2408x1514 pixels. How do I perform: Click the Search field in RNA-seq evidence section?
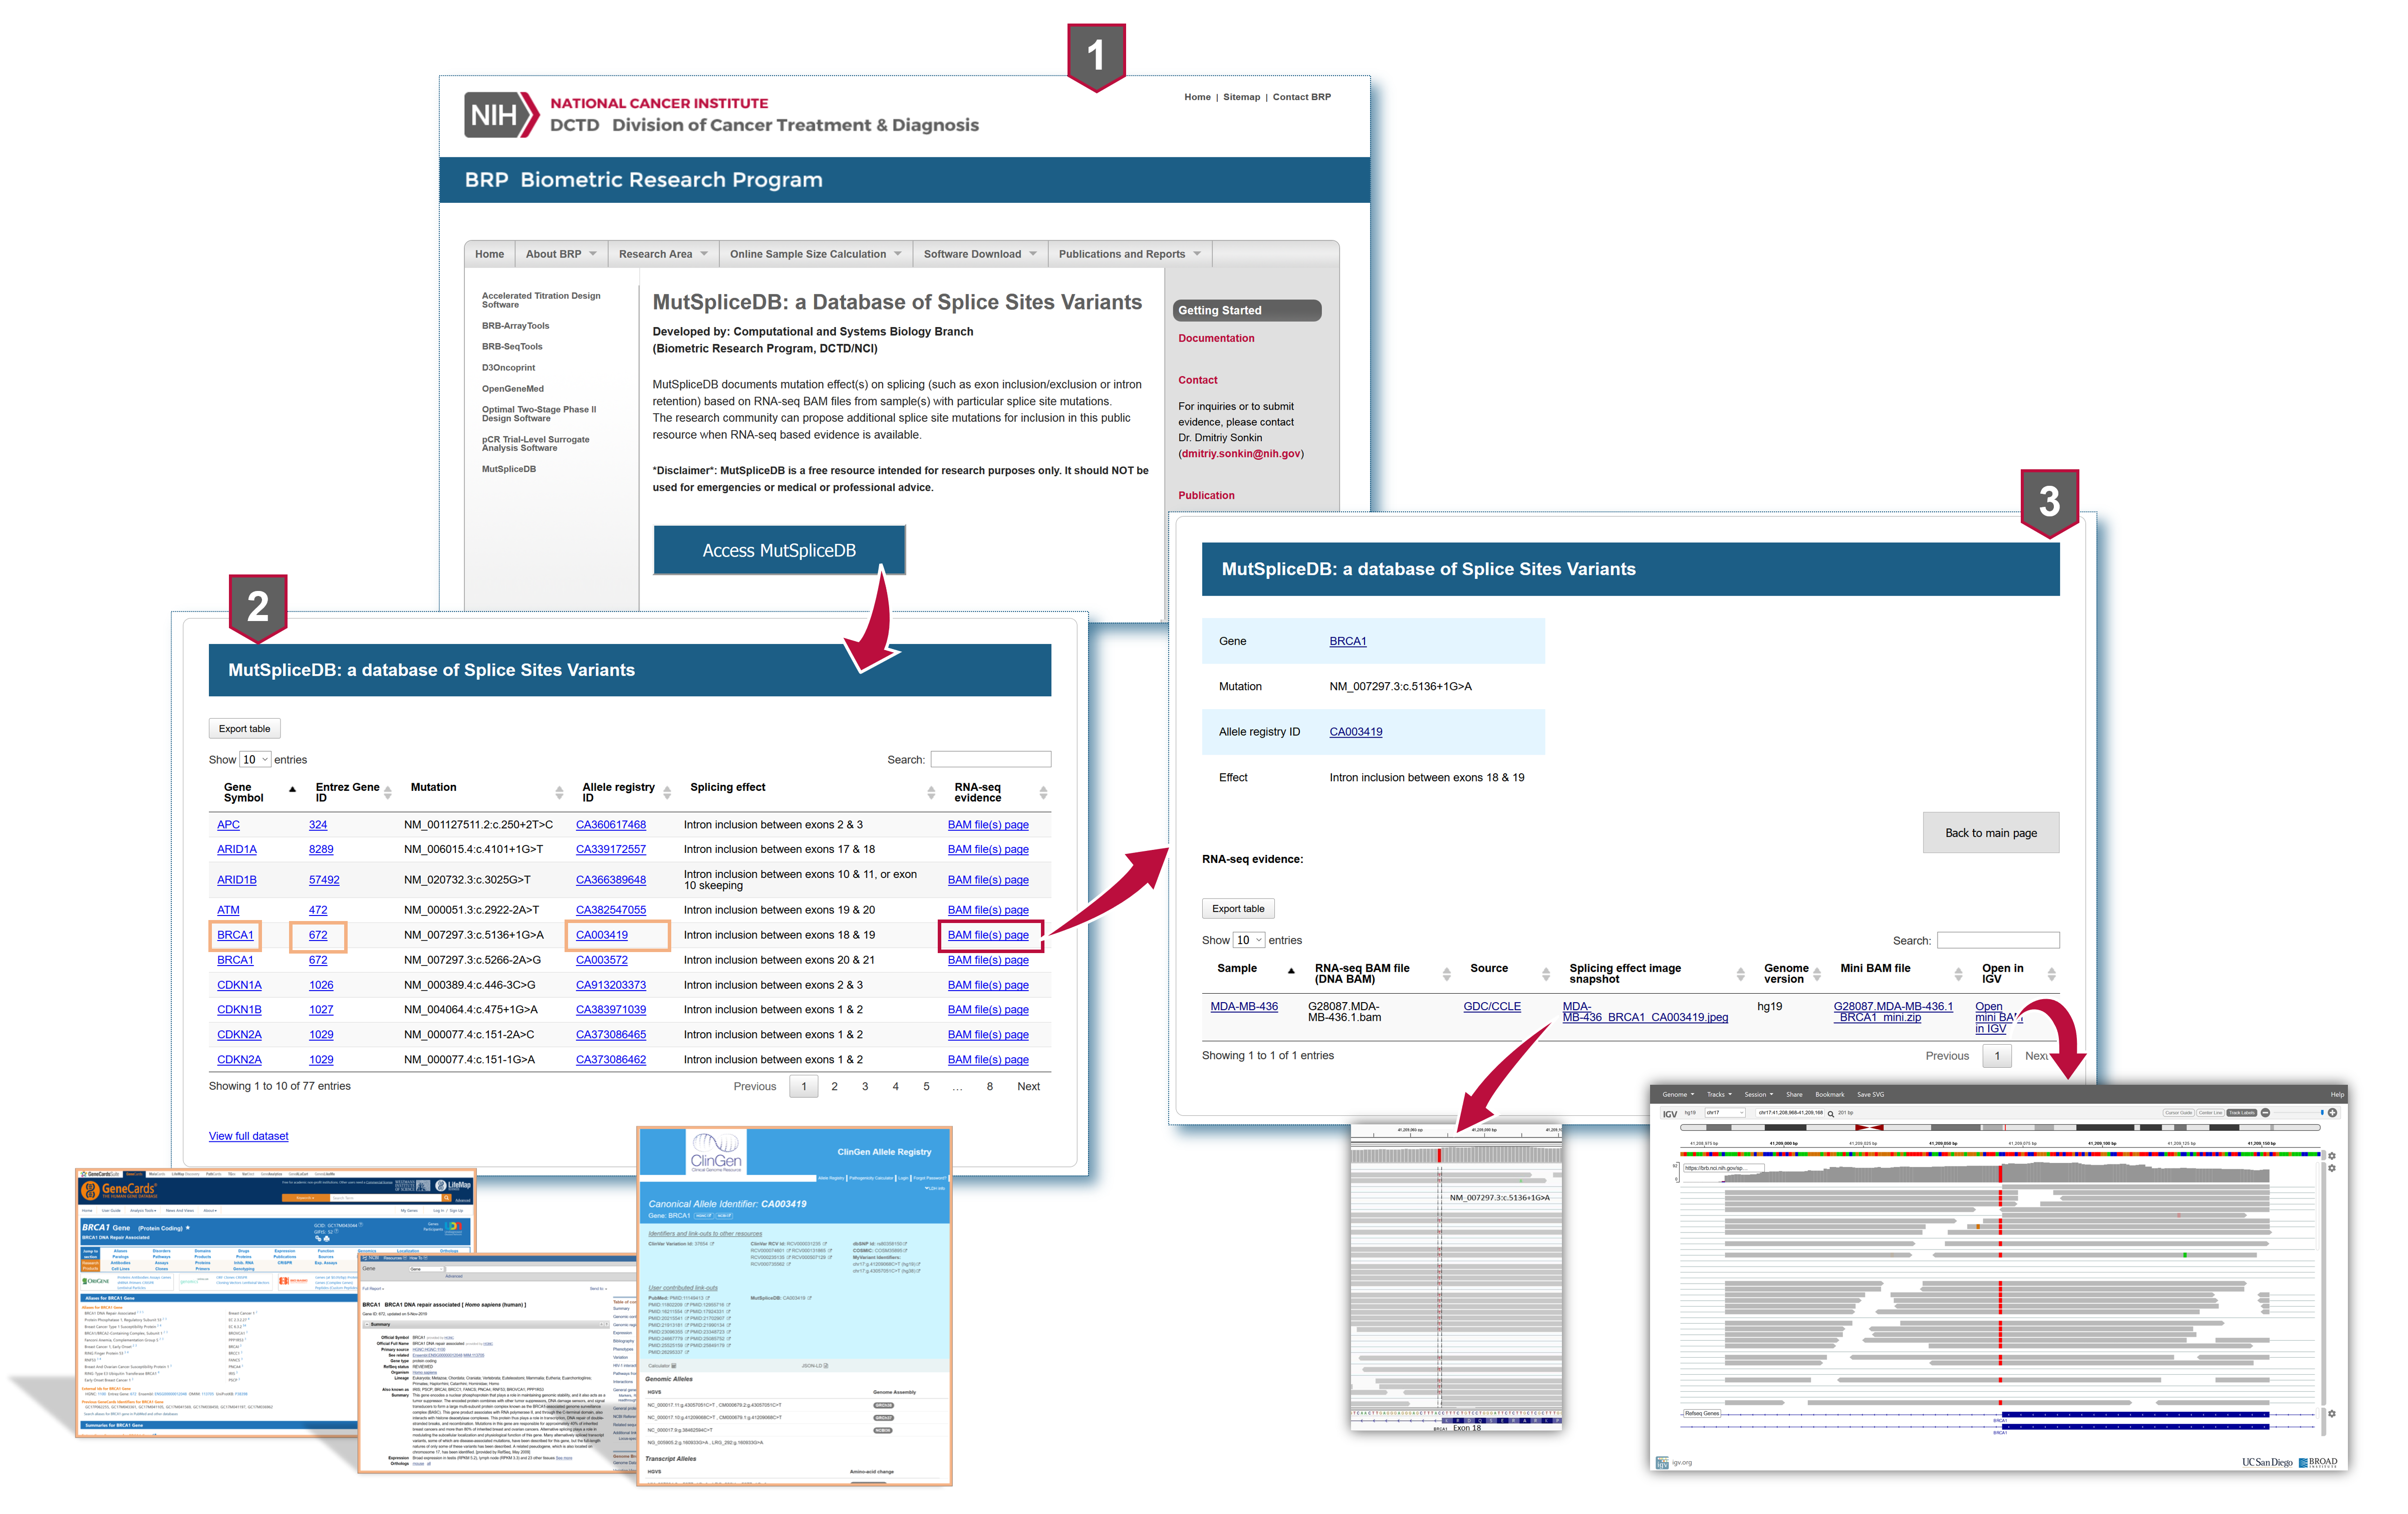[1998, 940]
